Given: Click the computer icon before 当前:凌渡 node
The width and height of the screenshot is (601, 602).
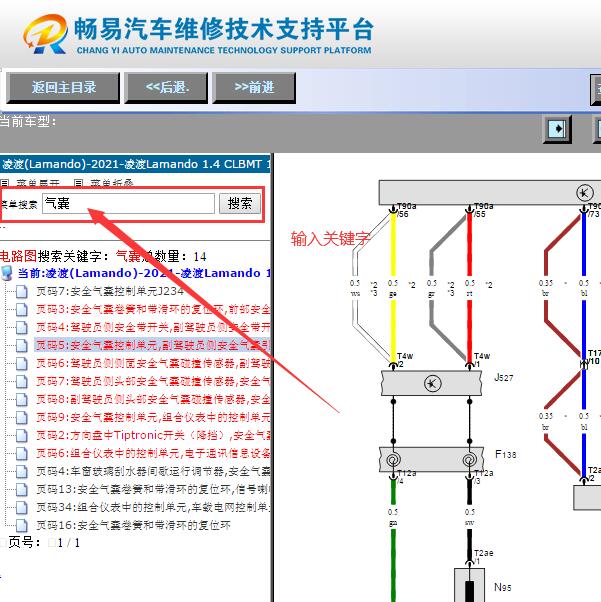Looking at the screenshot, I should point(7,273).
